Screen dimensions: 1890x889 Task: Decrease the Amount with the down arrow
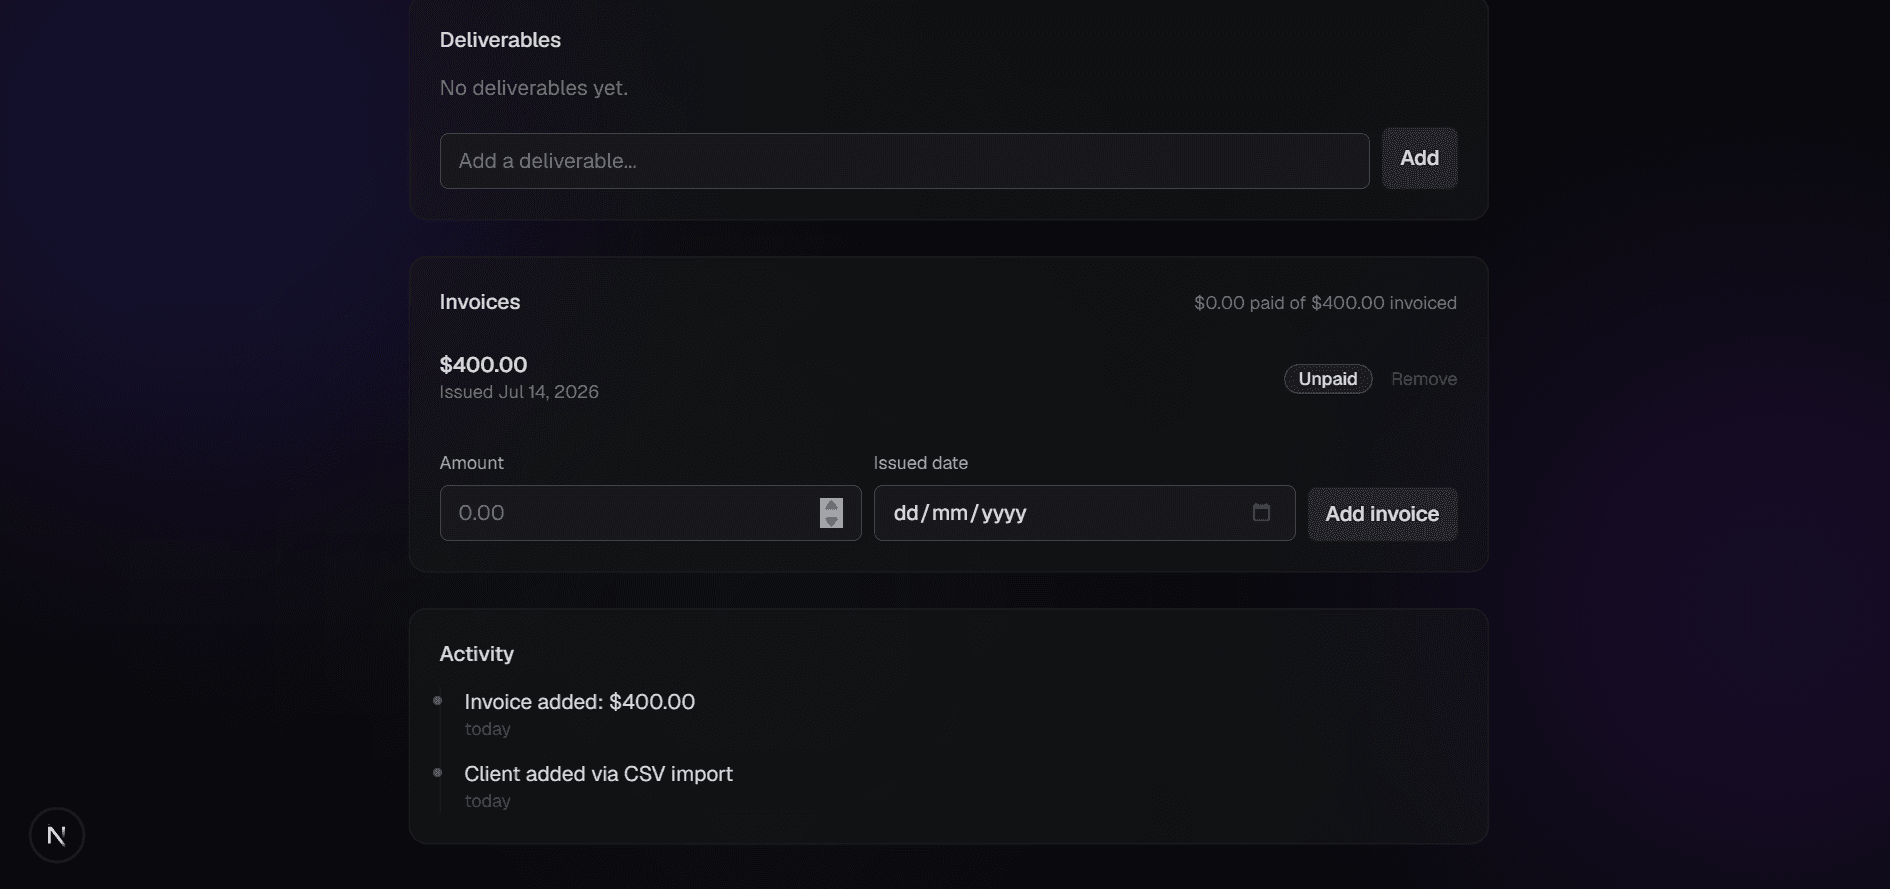831,521
